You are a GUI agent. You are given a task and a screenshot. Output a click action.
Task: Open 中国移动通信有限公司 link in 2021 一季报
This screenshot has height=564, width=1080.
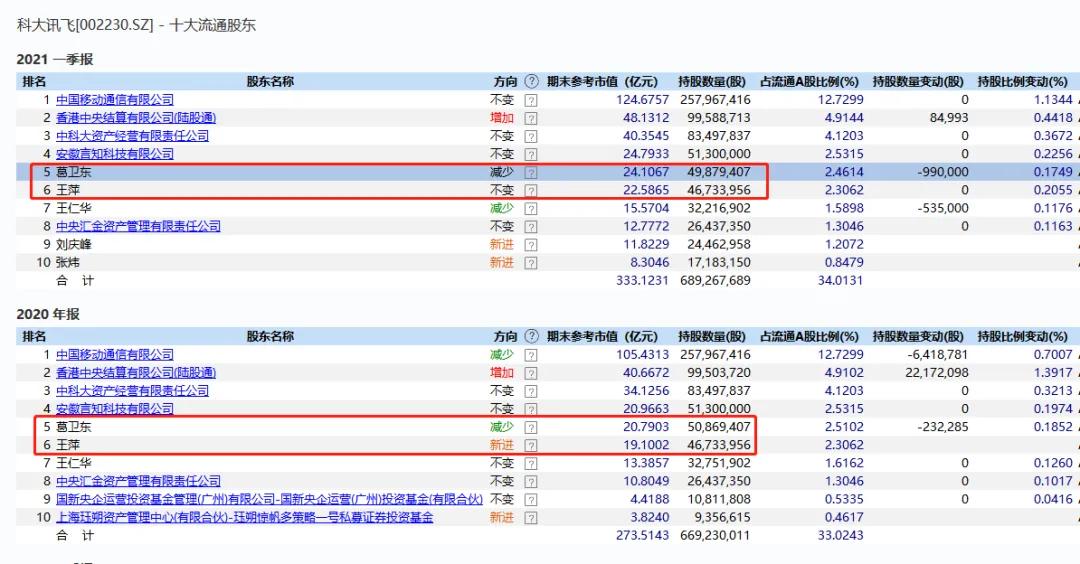[x=114, y=100]
